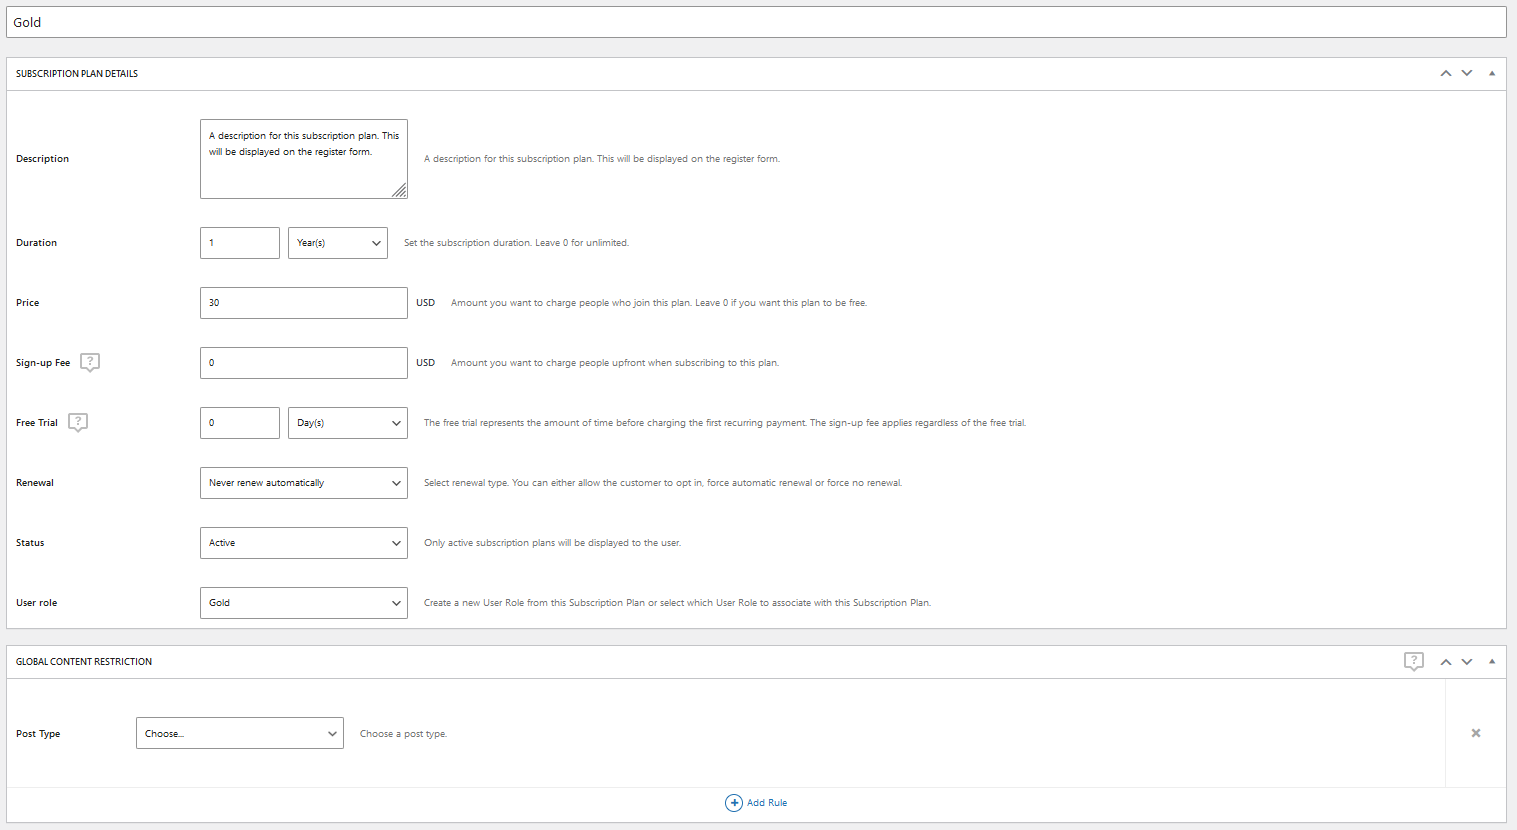Collapse the Subscription Plan Details panel
This screenshot has width=1517, height=830.
[1492, 73]
